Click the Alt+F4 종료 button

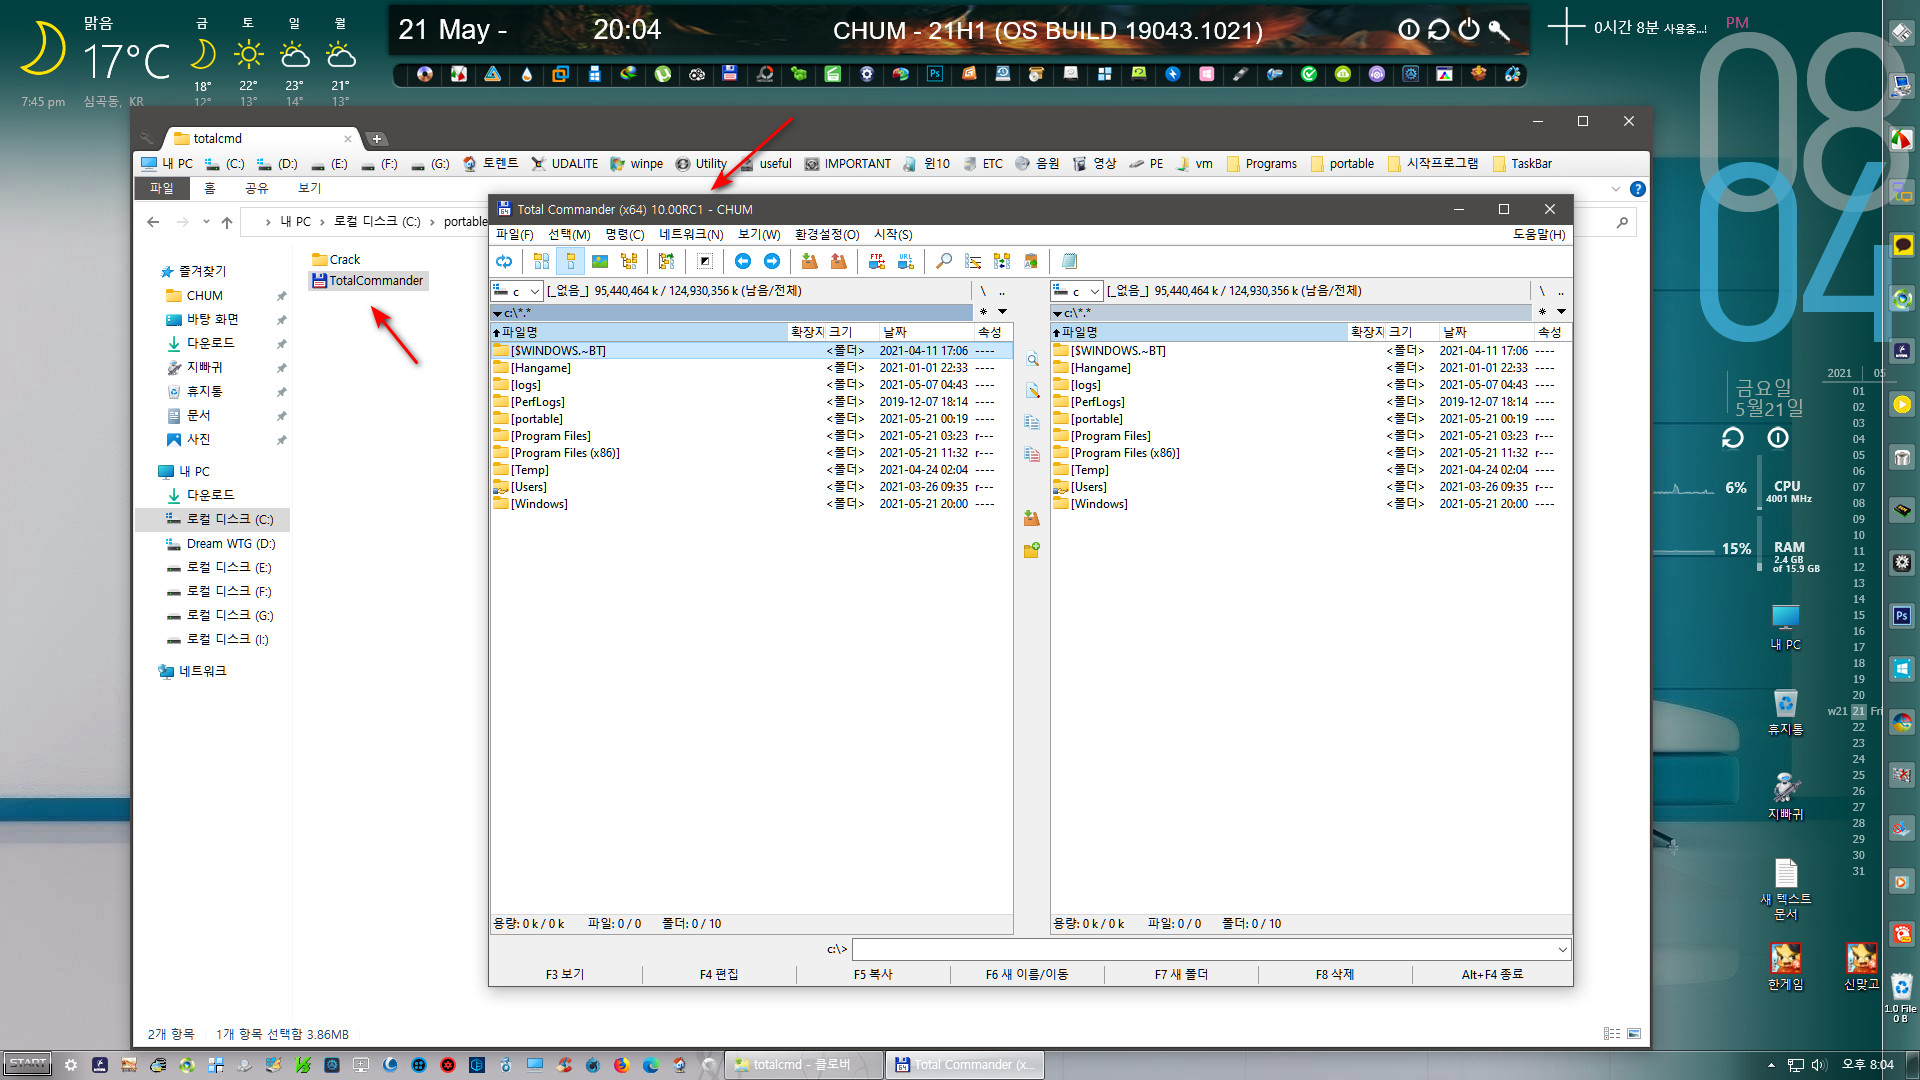coord(1492,974)
